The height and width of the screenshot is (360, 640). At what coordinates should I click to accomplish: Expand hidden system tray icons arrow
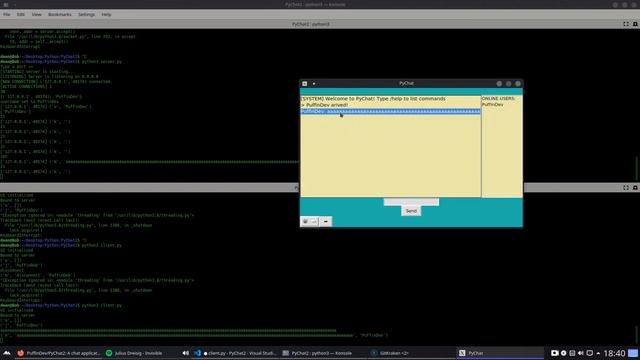tap(598, 353)
